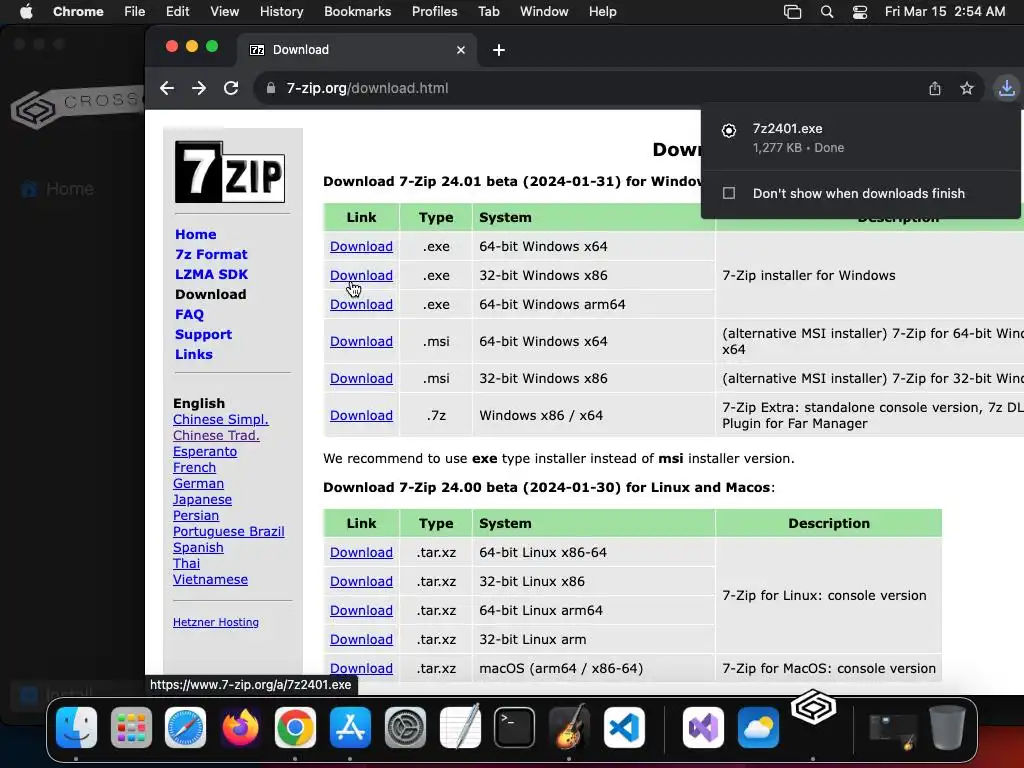
Task: Open Google Chrome from the dock
Action: pyautogui.click(x=295, y=728)
